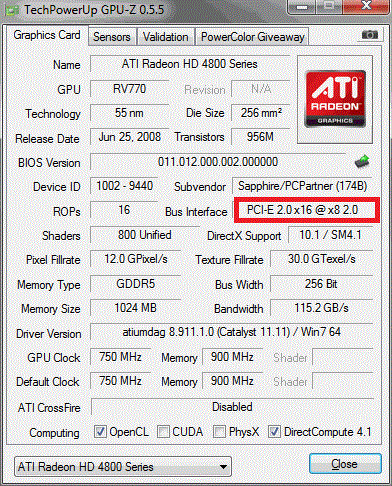Toggle the PhysX checkbox
This screenshot has width=392, height=486.
pyautogui.click(x=219, y=432)
